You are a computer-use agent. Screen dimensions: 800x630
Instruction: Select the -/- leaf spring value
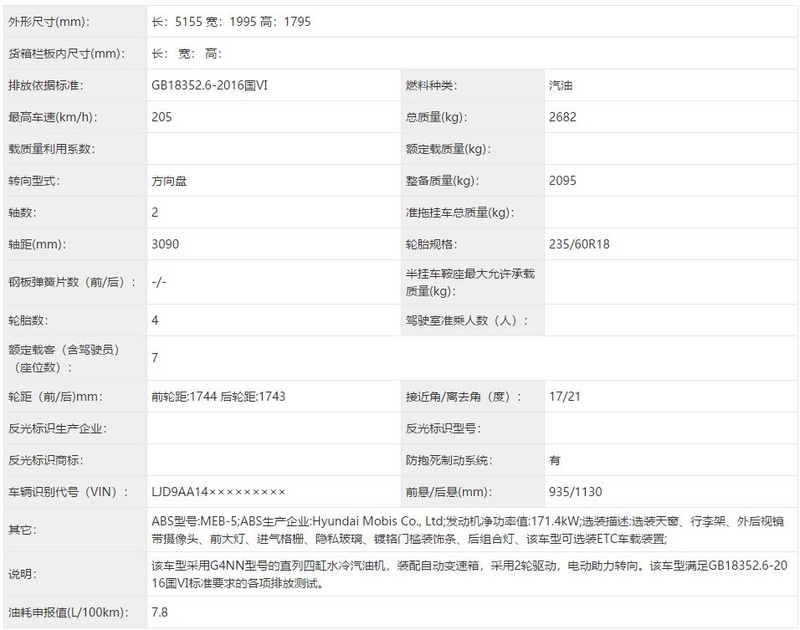coord(159,282)
